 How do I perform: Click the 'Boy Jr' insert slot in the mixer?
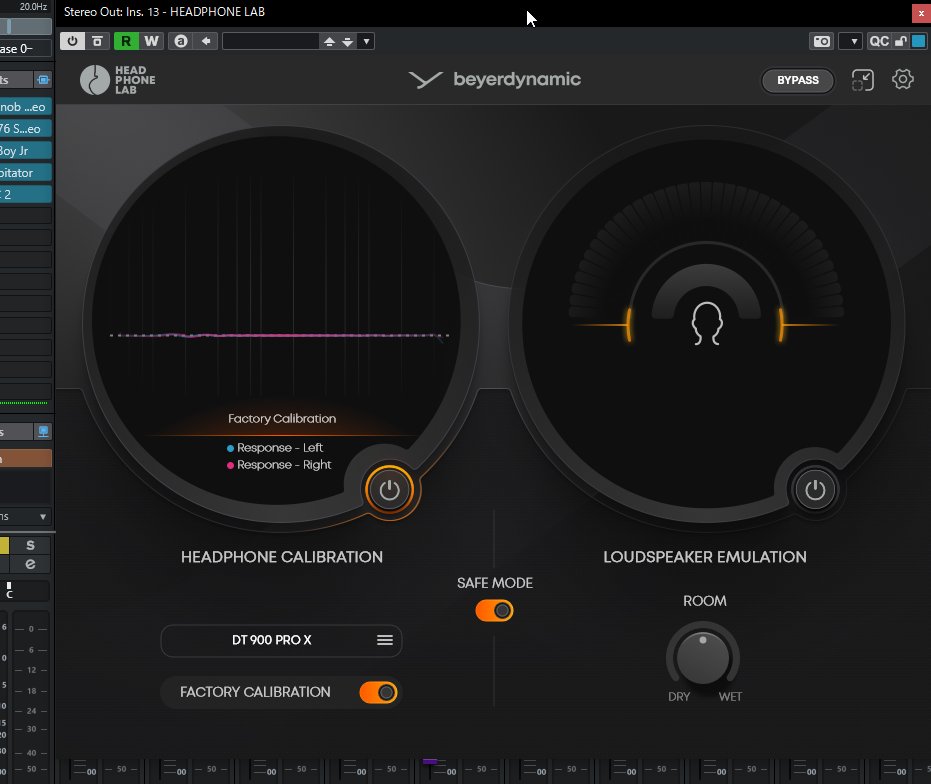tap(26, 151)
